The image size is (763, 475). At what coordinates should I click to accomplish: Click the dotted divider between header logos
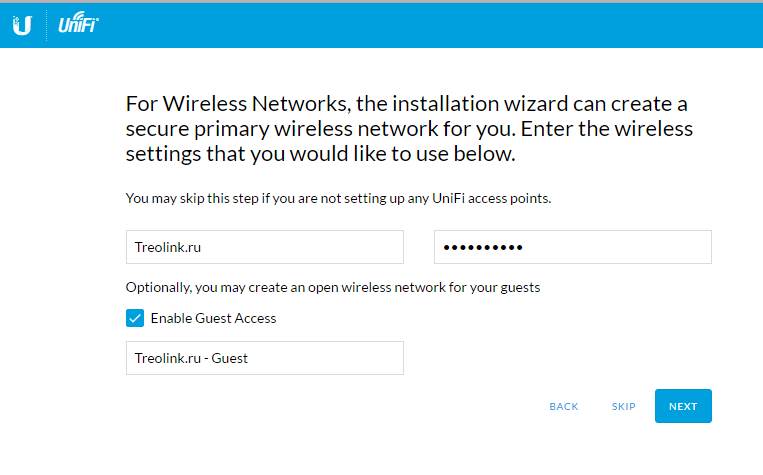tap(46, 25)
